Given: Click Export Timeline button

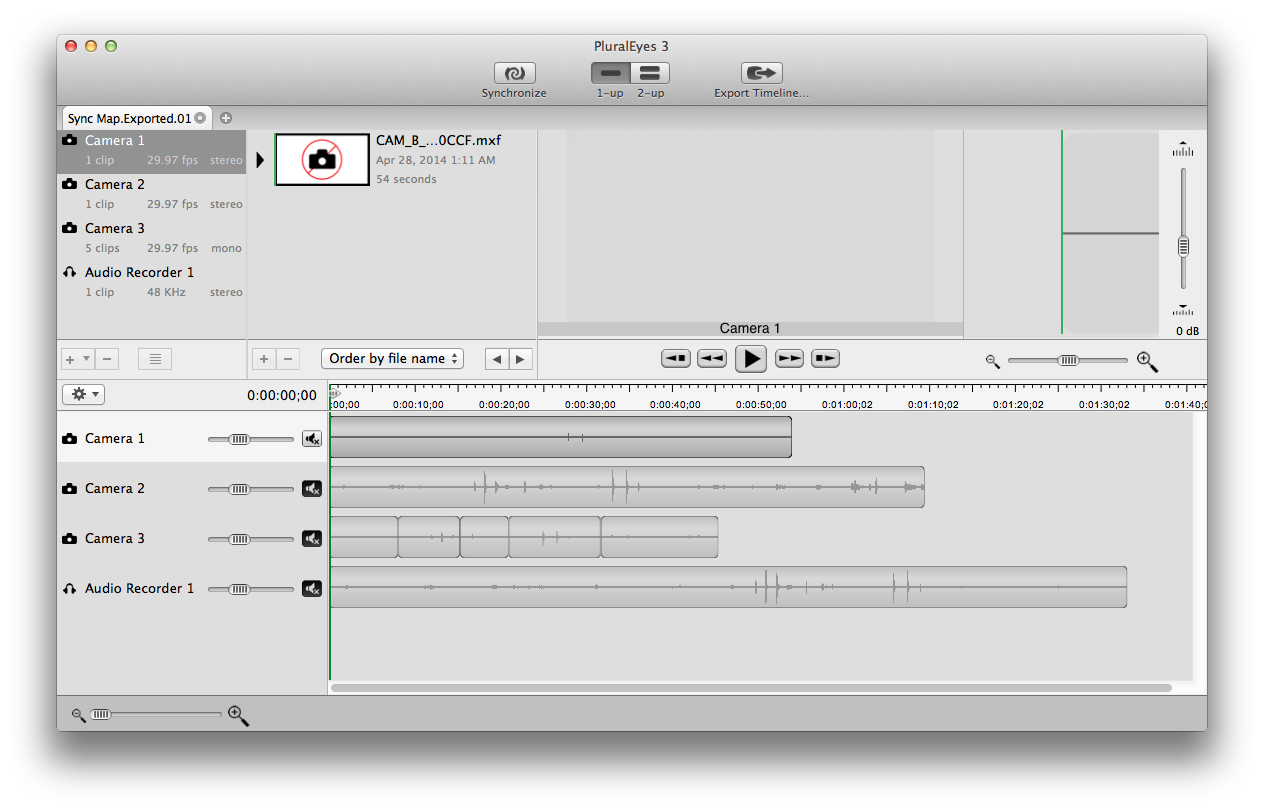Looking at the screenshot, I should coord(762,73).
